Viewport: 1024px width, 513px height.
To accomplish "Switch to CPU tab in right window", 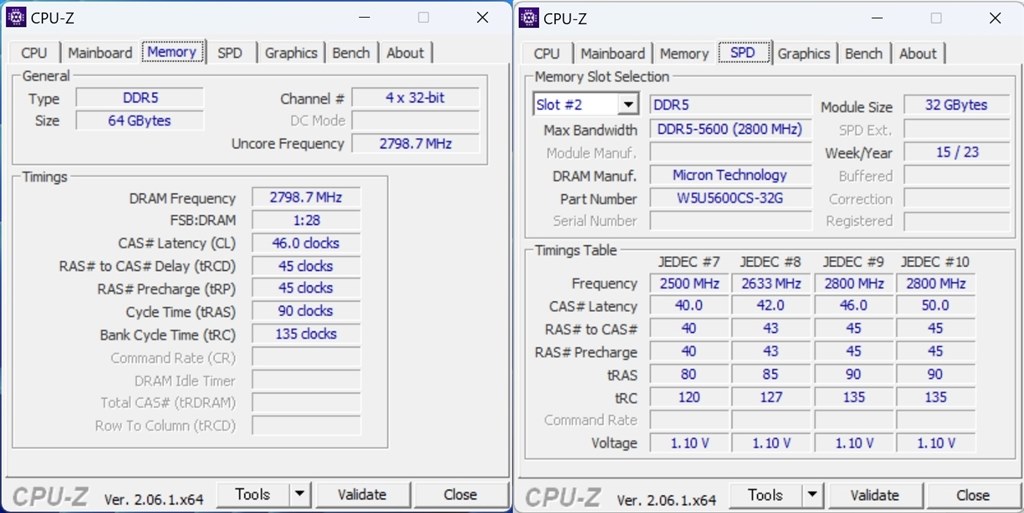I will (x=547, y=54).
